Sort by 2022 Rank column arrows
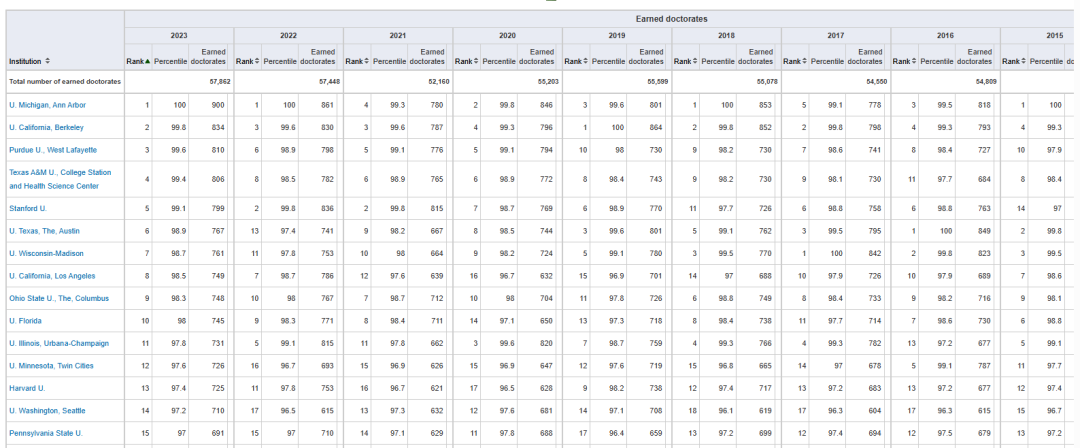Screen dimensions: 1080x448 (257, 62)
